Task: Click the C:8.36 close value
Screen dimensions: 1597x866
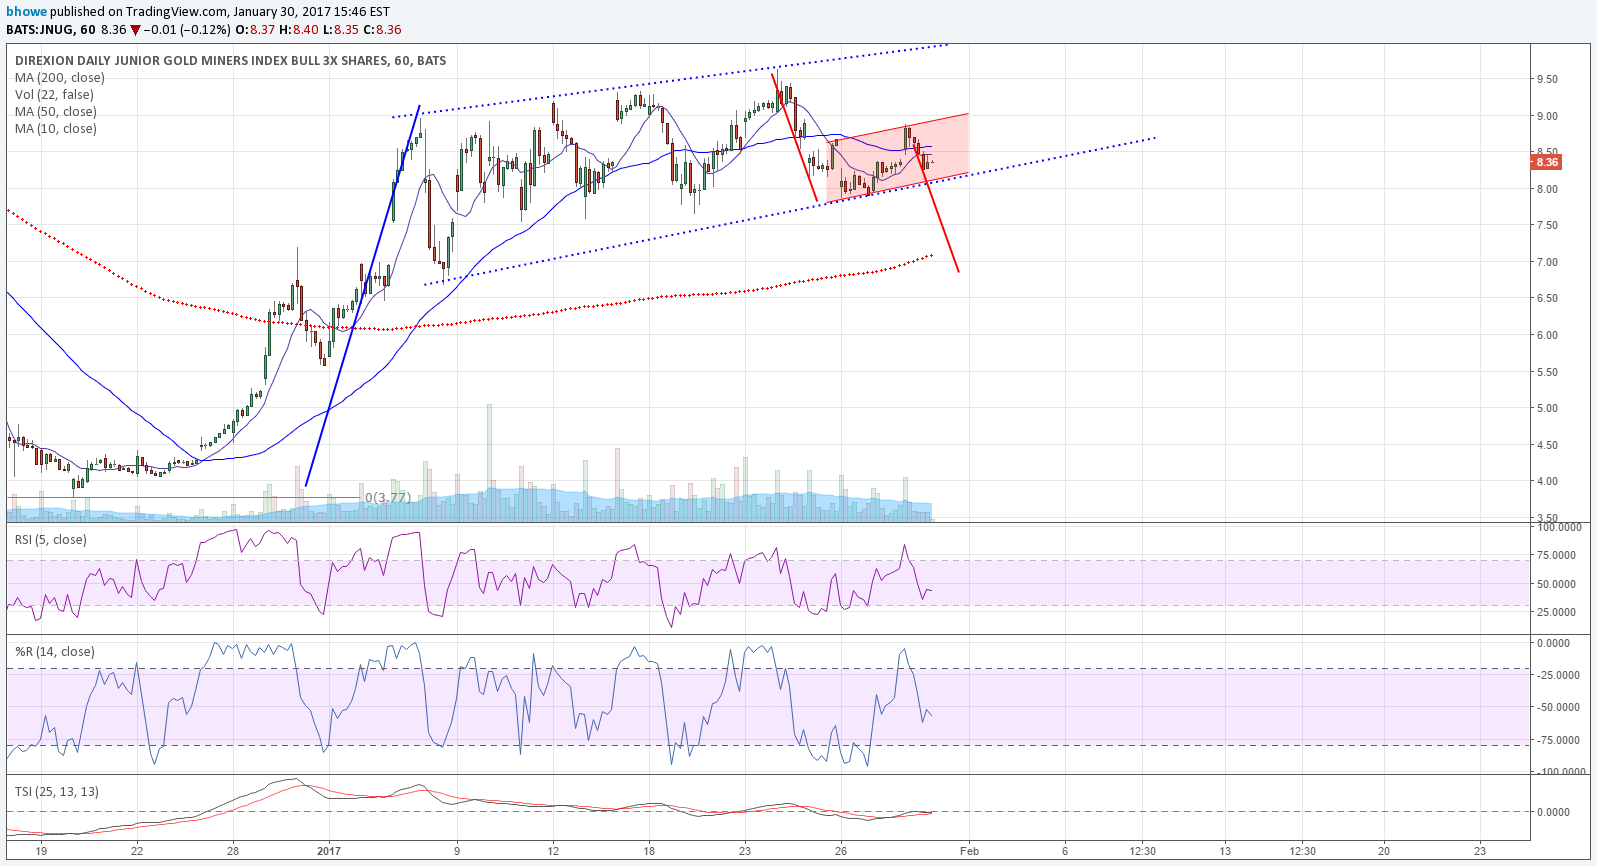Action: pos(382,30)
